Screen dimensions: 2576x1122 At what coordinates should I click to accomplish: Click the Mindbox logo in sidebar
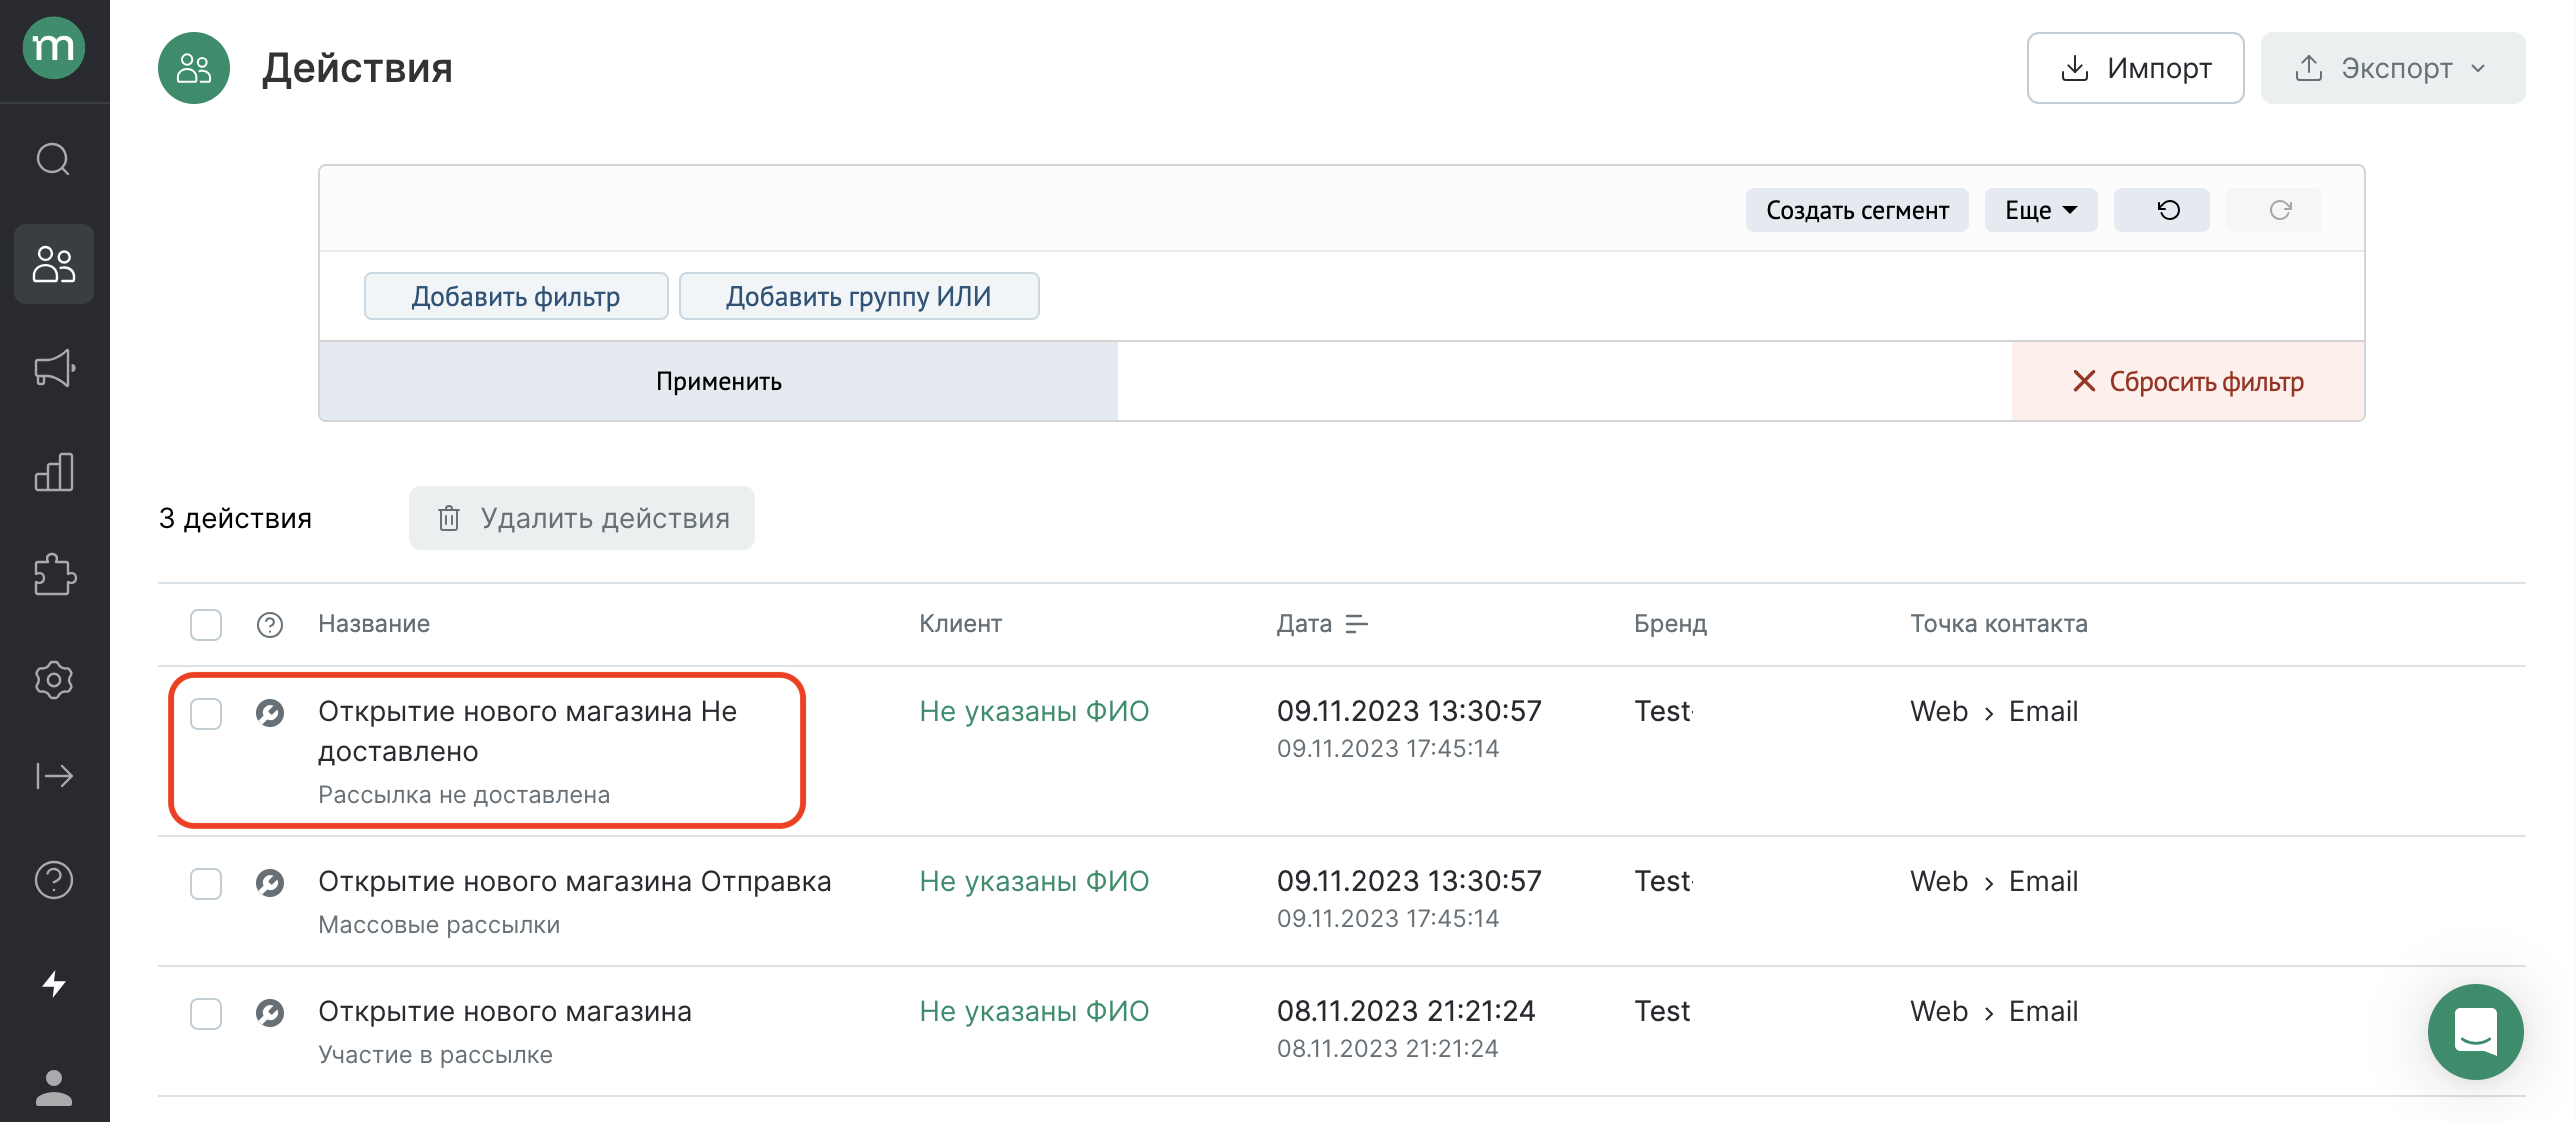(x=54, y=47)
